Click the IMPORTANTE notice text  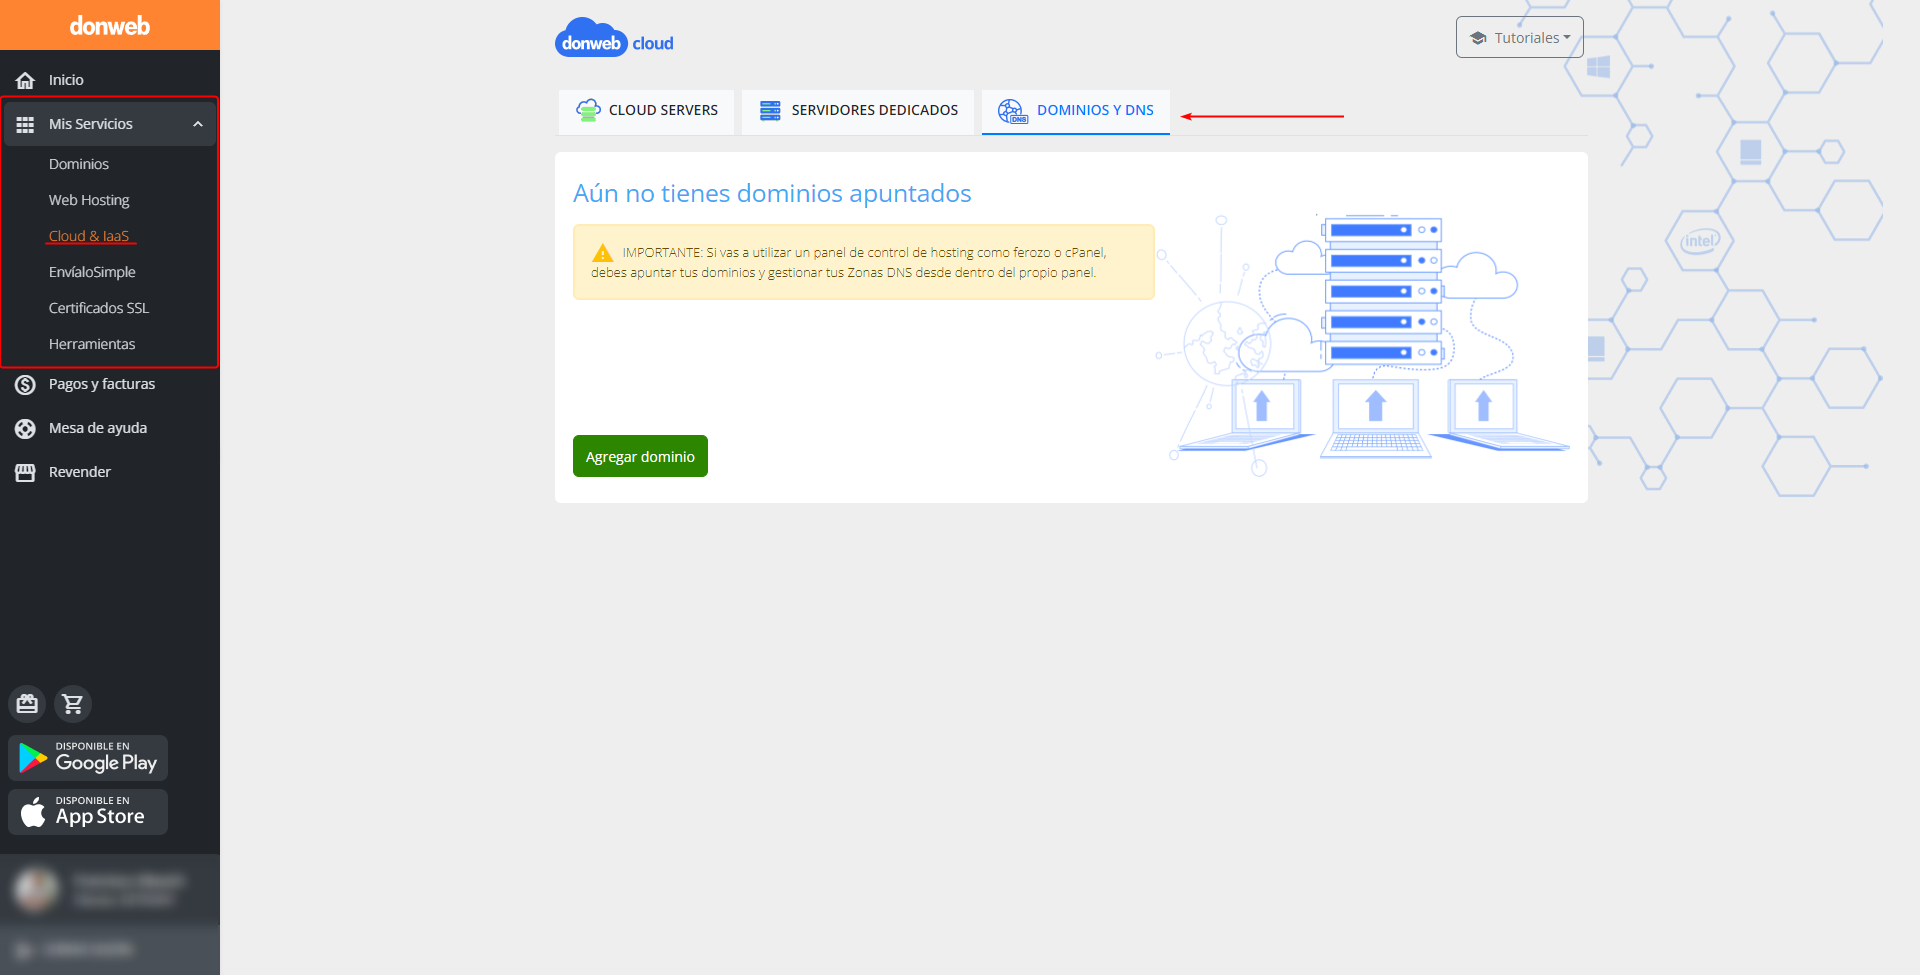pos(849,262)
